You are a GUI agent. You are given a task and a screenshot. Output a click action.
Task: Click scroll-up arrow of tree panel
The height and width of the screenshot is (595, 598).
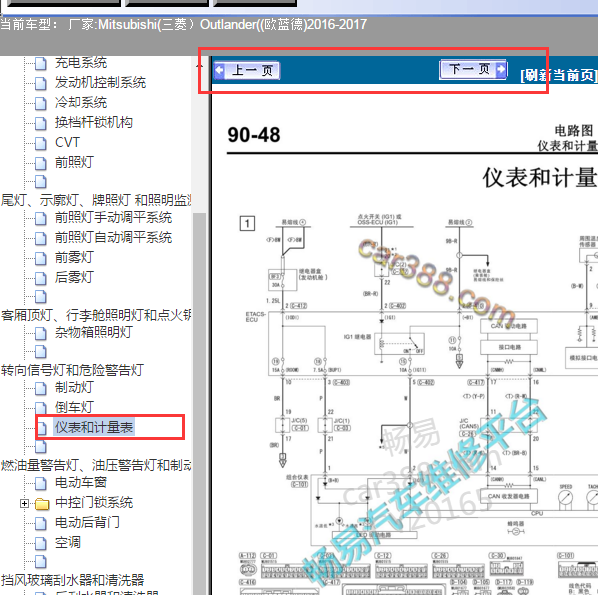coord(199,66)
